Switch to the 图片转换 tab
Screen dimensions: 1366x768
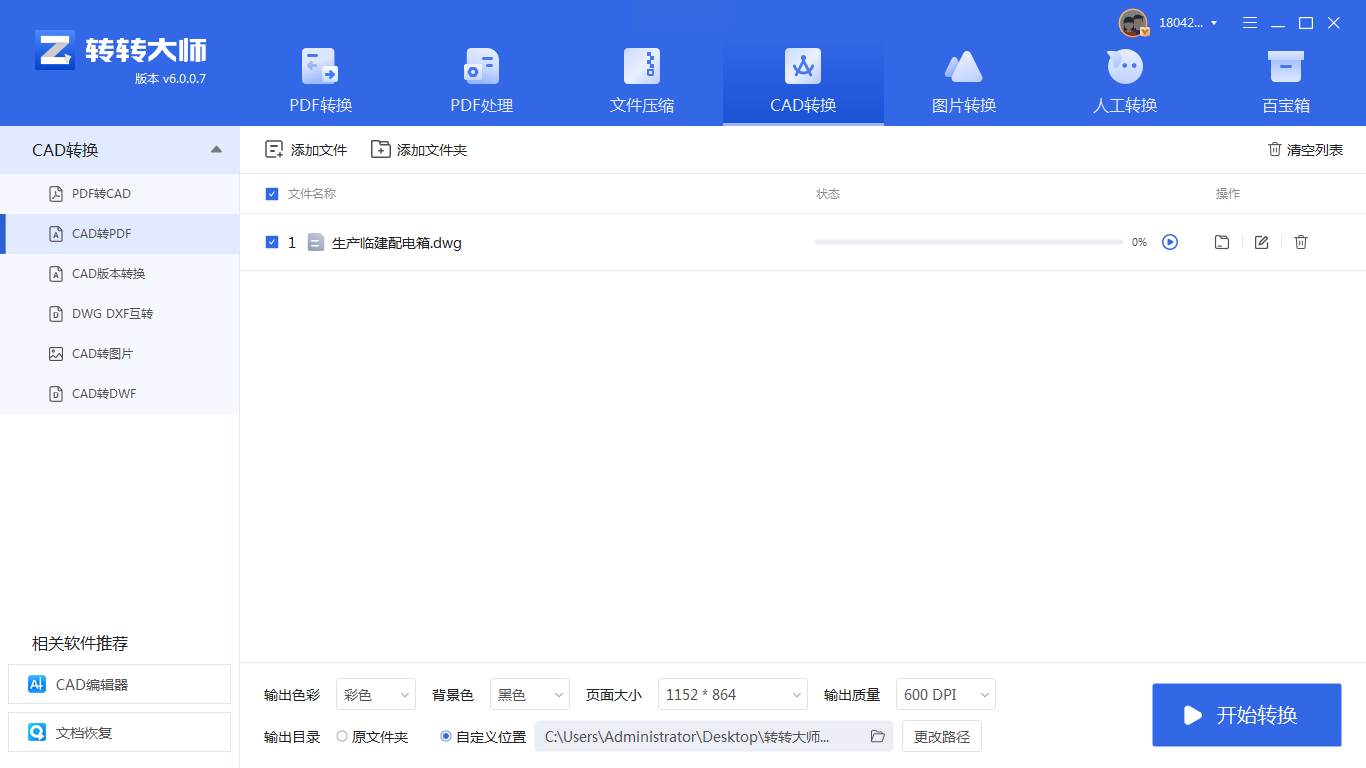pyautogui.click(x=964, y=81)
